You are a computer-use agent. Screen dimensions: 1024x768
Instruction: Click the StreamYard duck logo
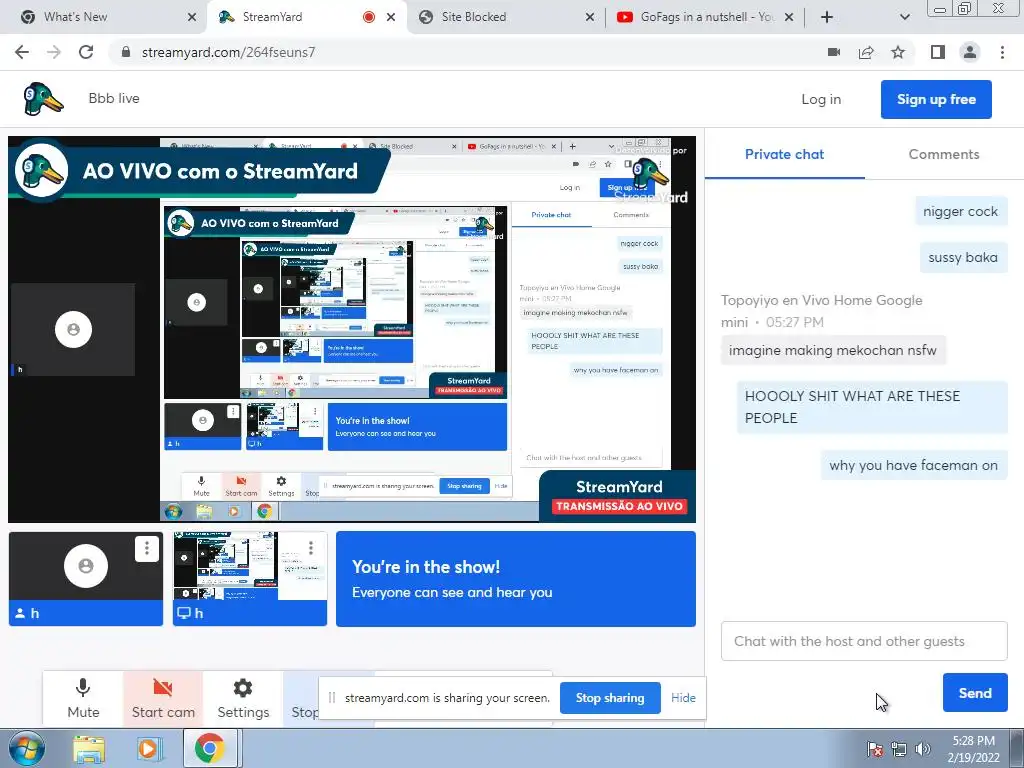click(x=43, y=99)
